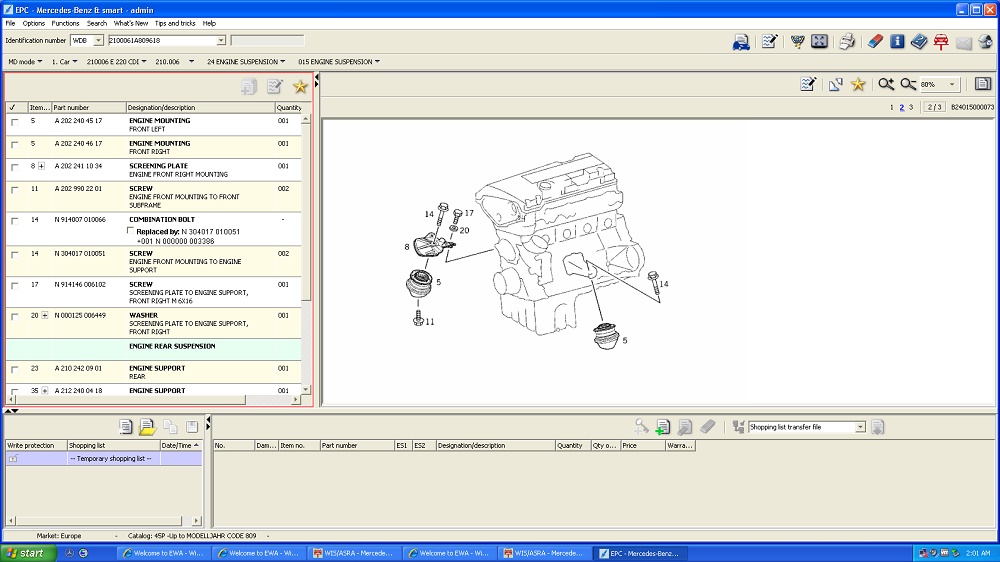Open the blue information icon
The height and width of the screenshot is (562, 1000).
click(897, 42)
